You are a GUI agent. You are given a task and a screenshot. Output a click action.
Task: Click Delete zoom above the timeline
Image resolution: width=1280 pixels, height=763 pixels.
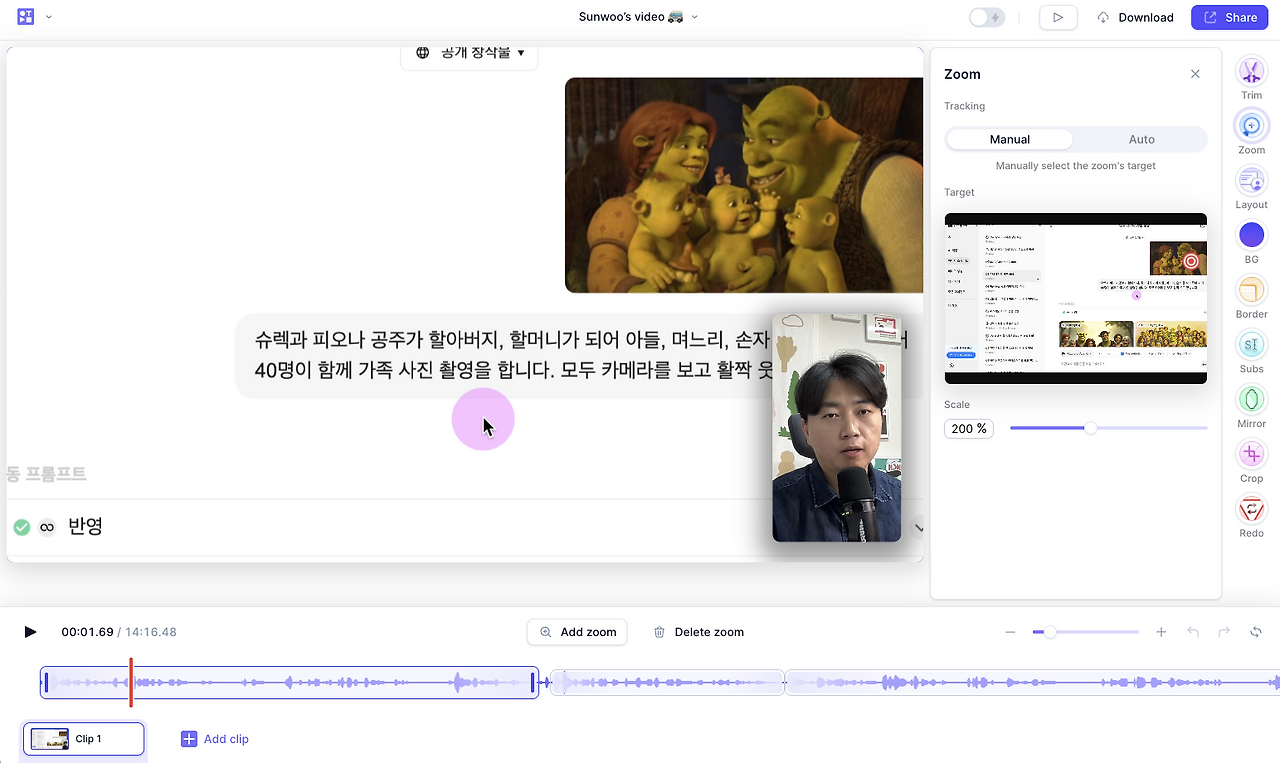[x=698, y=632]
